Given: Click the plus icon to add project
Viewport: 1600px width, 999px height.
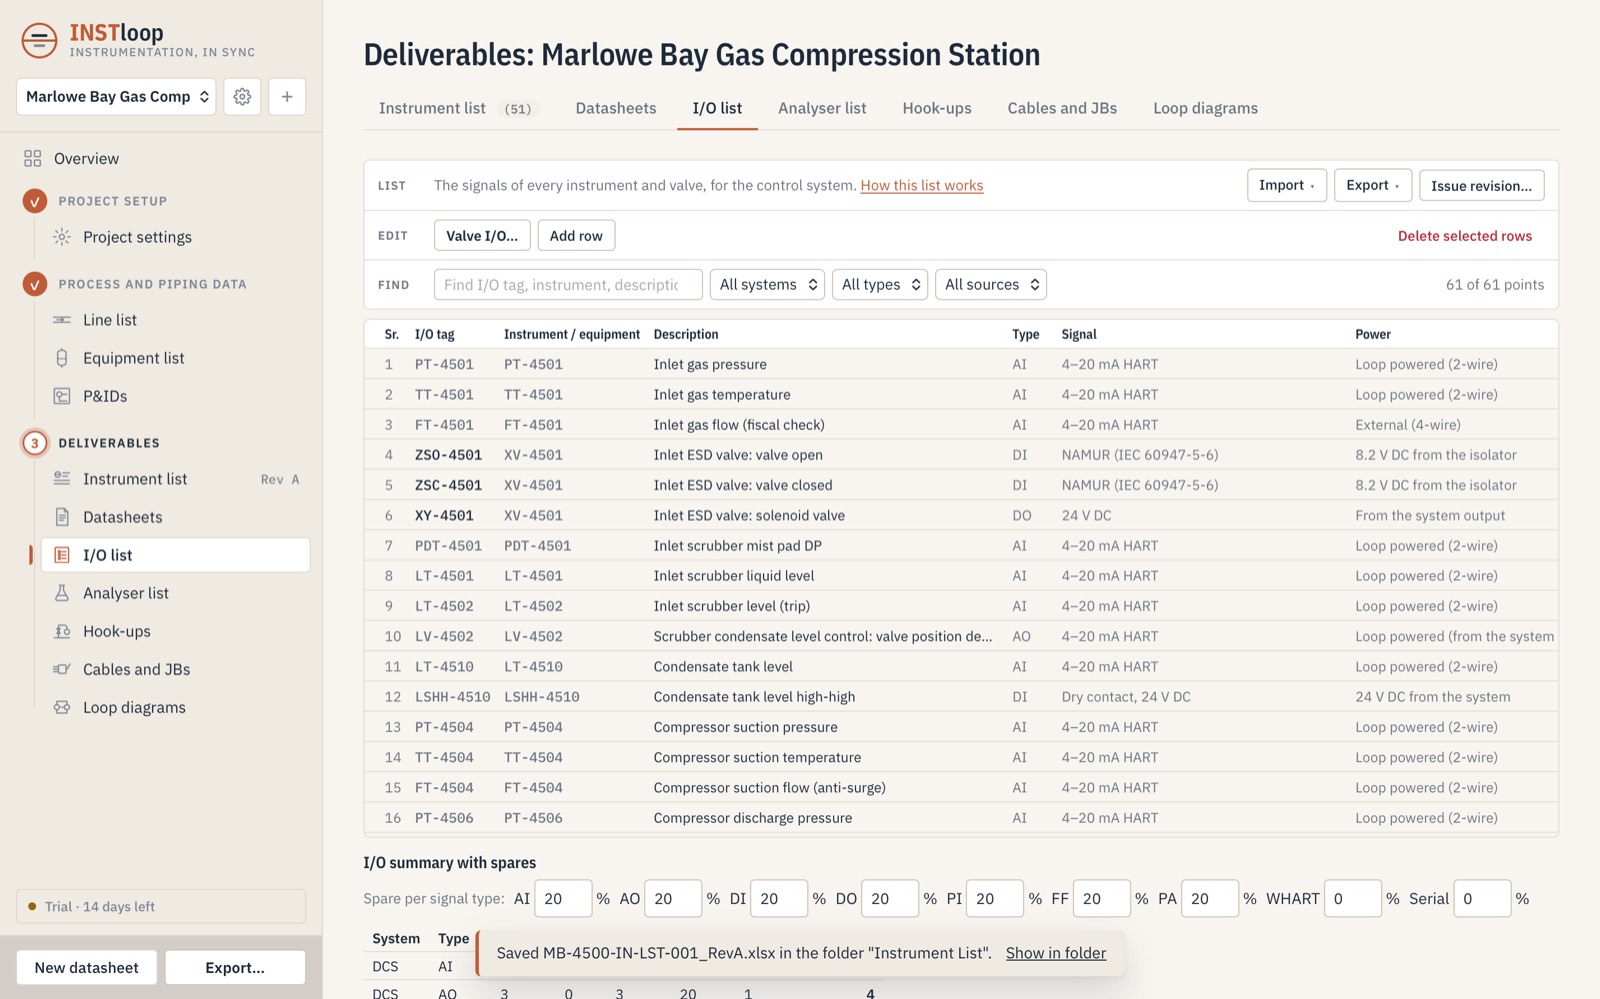Looking at the screenshot, I should [287, 97].
